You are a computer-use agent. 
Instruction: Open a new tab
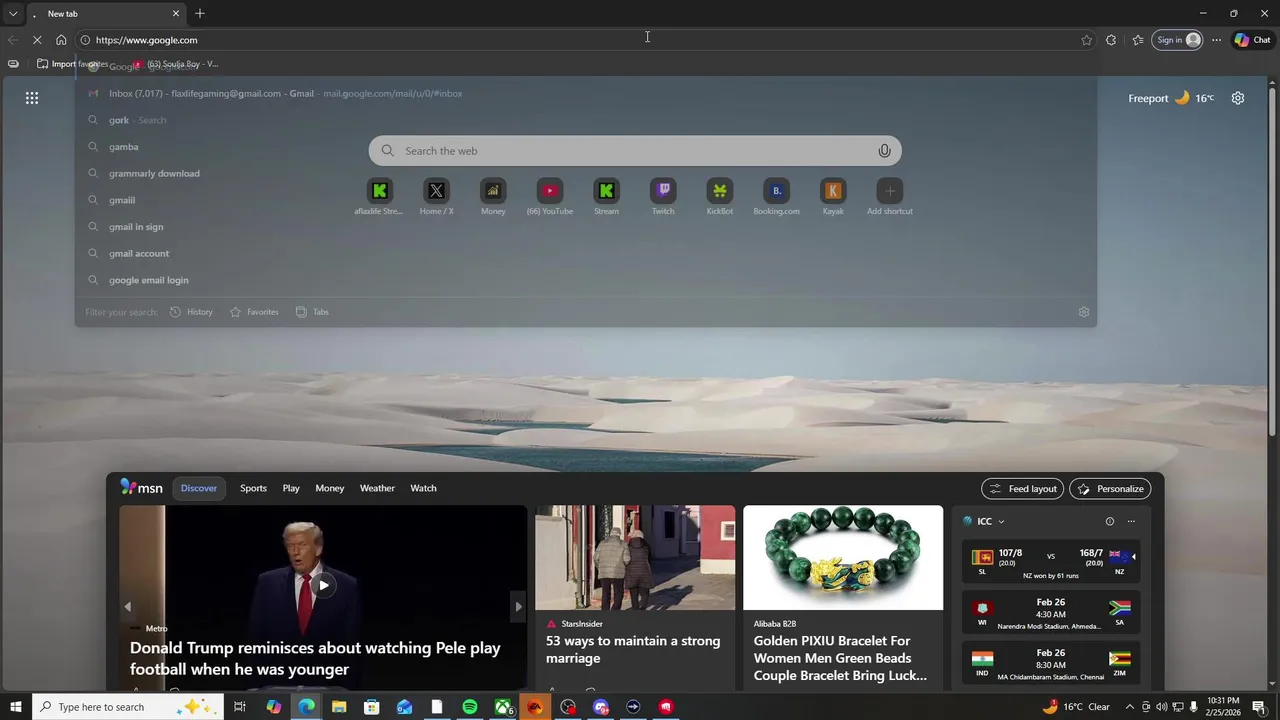(x=200, y=13)
